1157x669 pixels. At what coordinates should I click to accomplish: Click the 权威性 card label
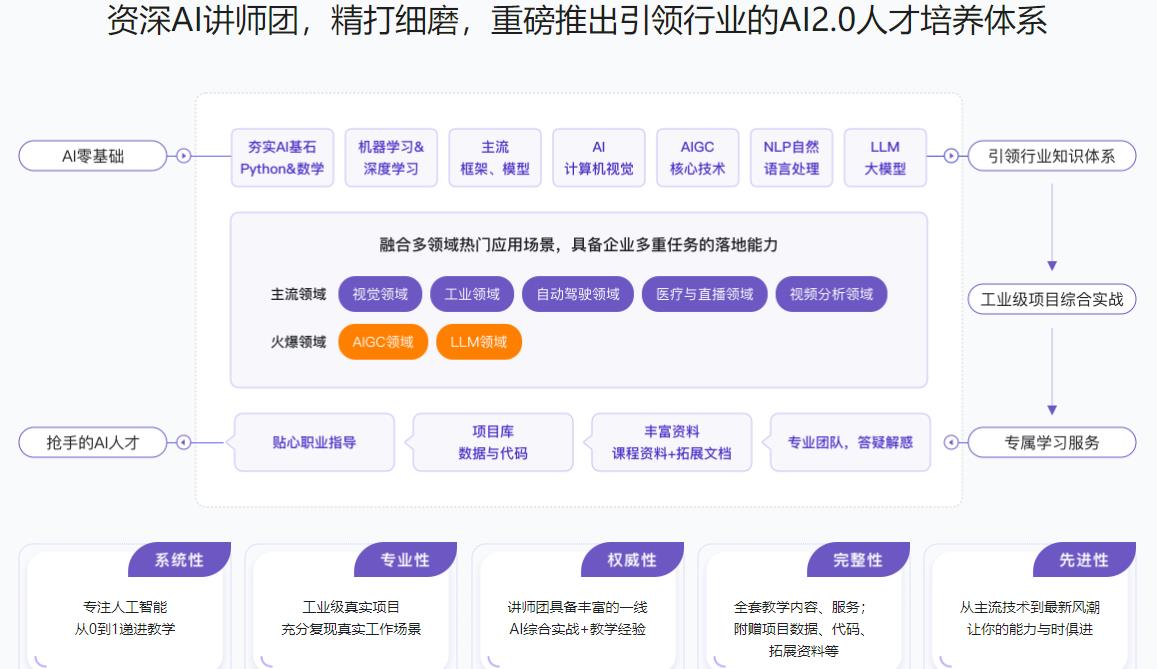coord(632,560)
